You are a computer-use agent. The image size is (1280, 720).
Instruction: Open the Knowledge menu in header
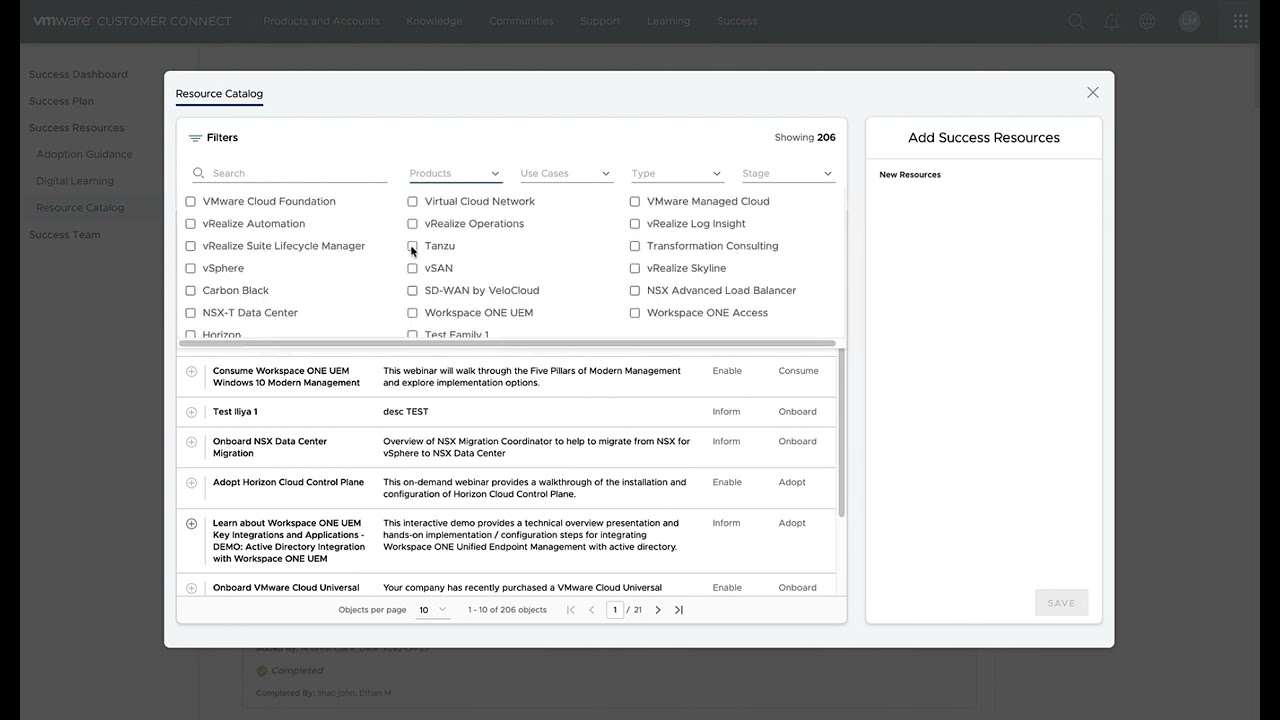point(434,21)
